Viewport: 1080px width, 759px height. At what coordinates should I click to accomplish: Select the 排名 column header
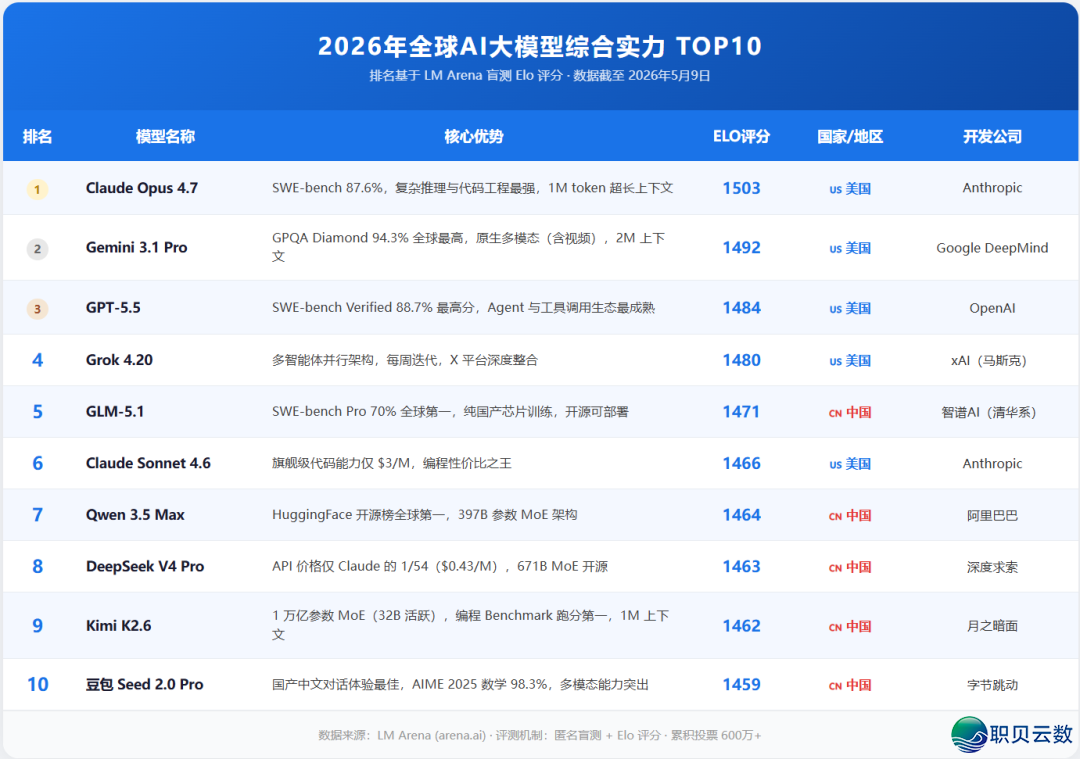click(37, 136)
